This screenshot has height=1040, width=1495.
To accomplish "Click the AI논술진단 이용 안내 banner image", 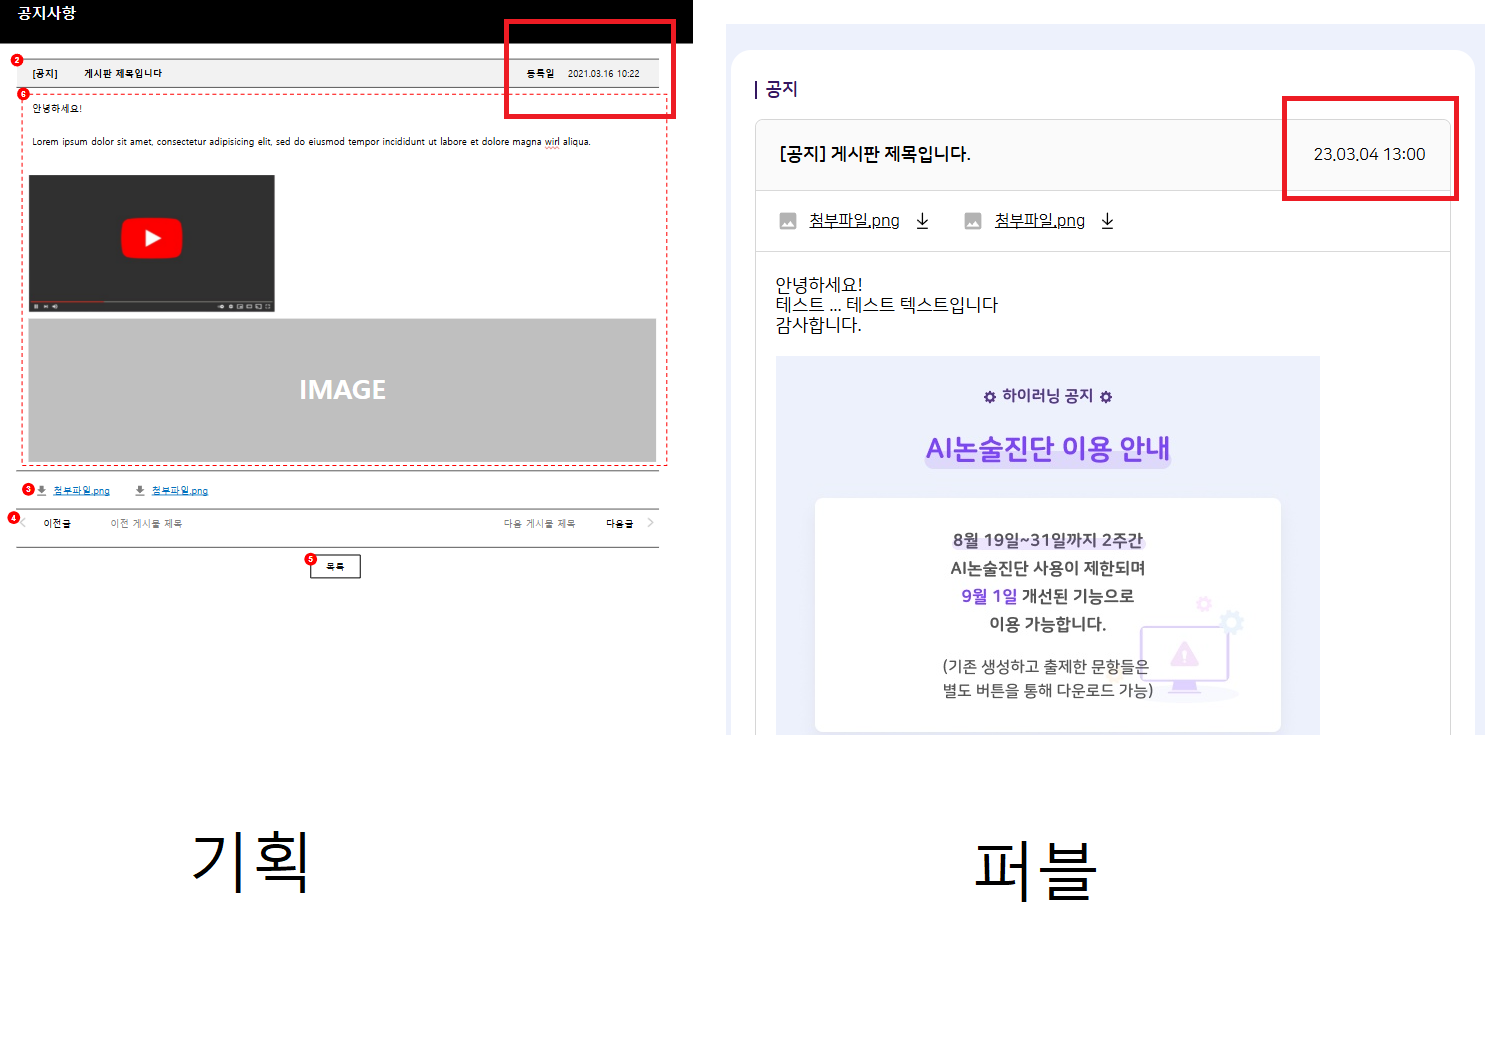I will pyautogui.click(x=1047, y=545).
